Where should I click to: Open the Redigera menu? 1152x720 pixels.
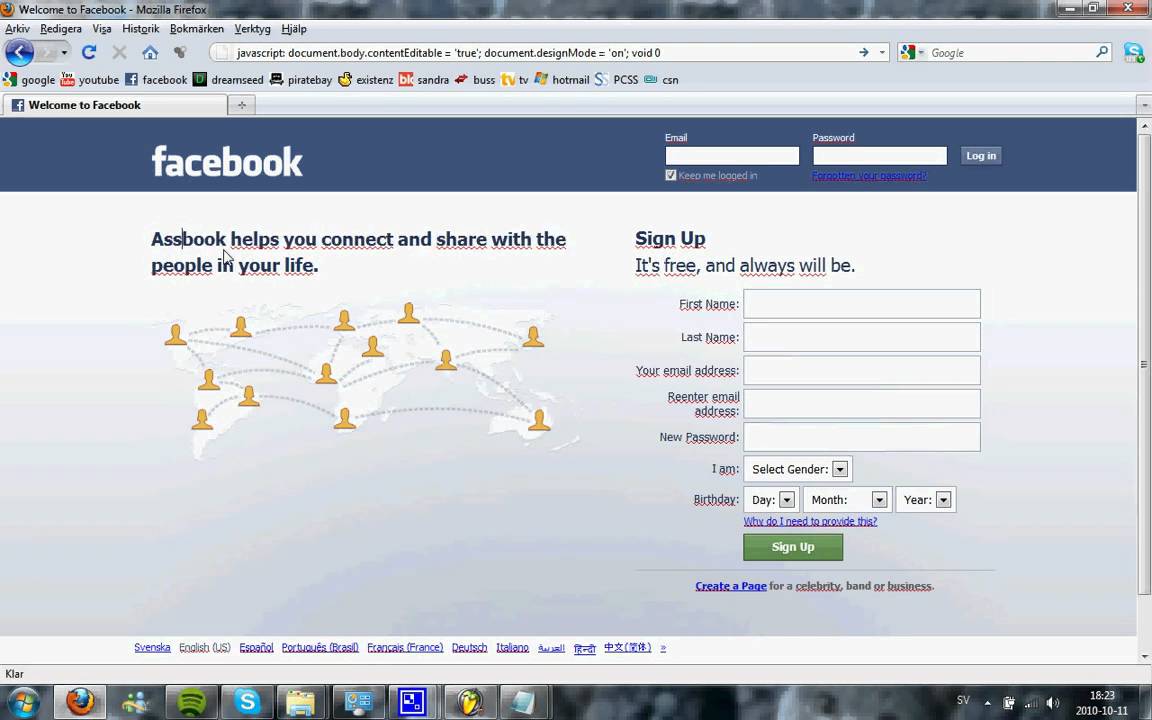point(61,29)
